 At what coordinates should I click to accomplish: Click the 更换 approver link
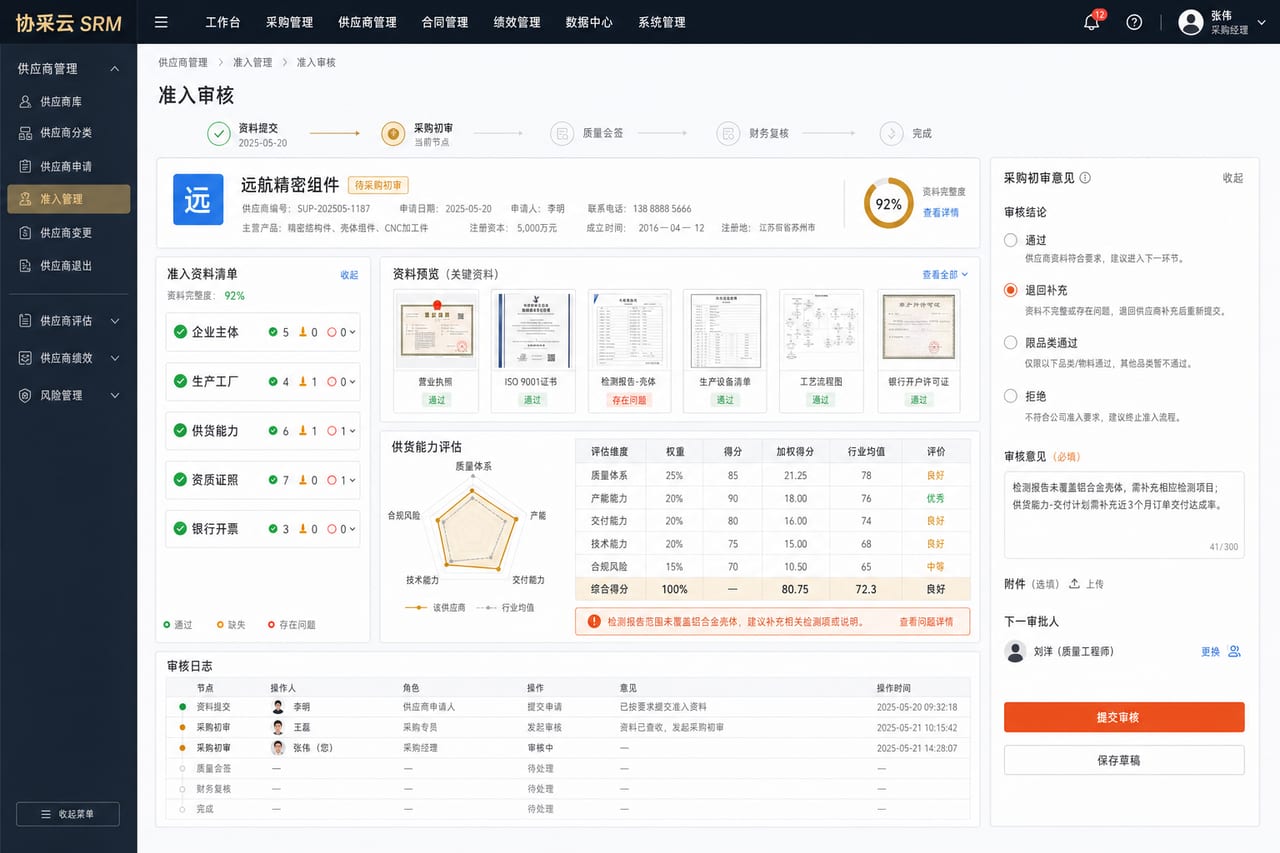(x=1210, y=651)
